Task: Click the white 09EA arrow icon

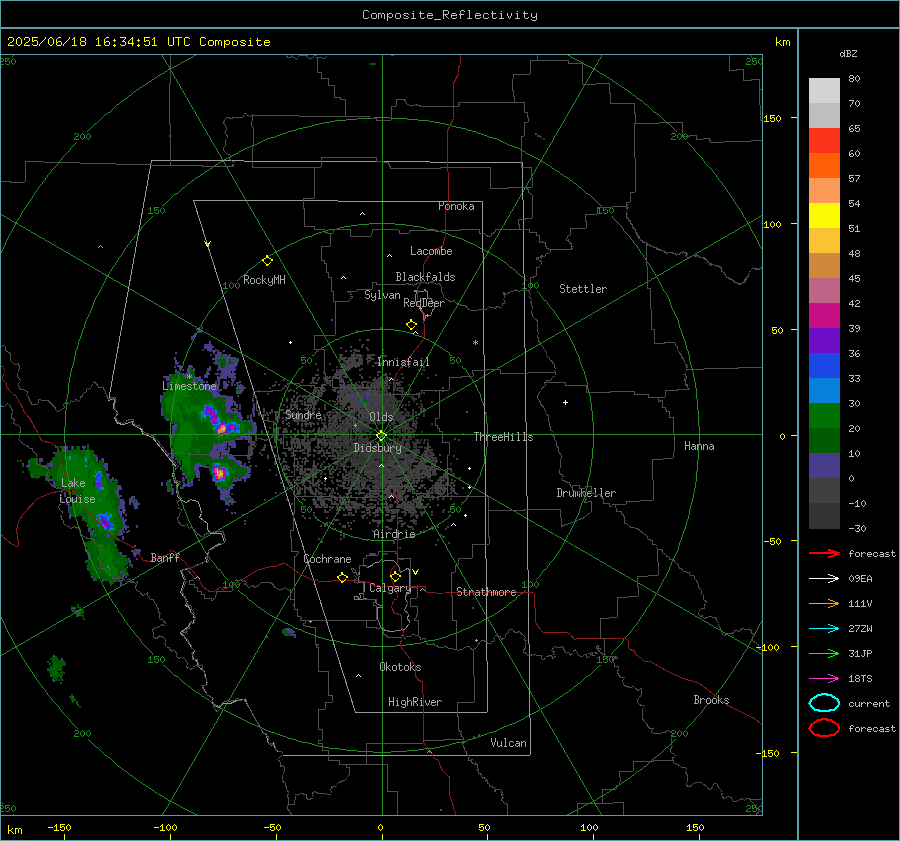Action: pyautogui.click(x=824, y=579)
